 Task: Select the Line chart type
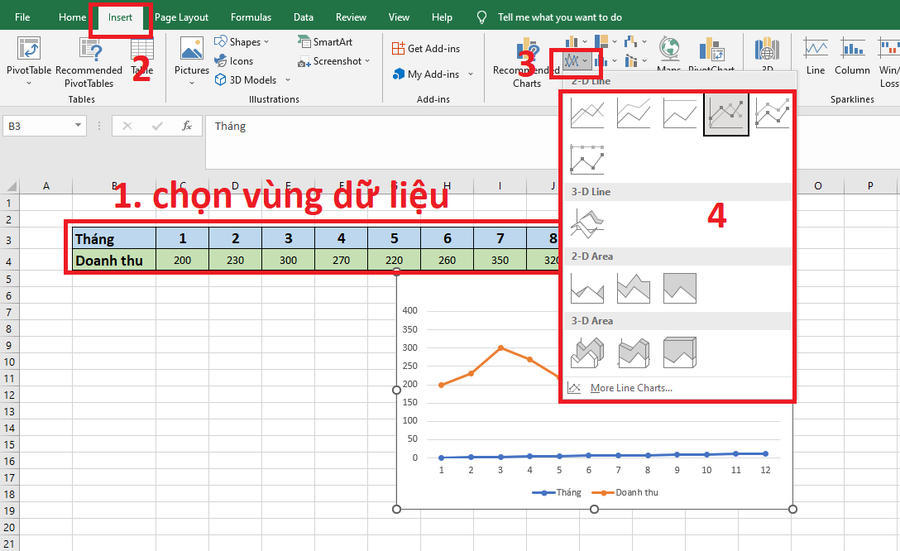tap(587, 113)
